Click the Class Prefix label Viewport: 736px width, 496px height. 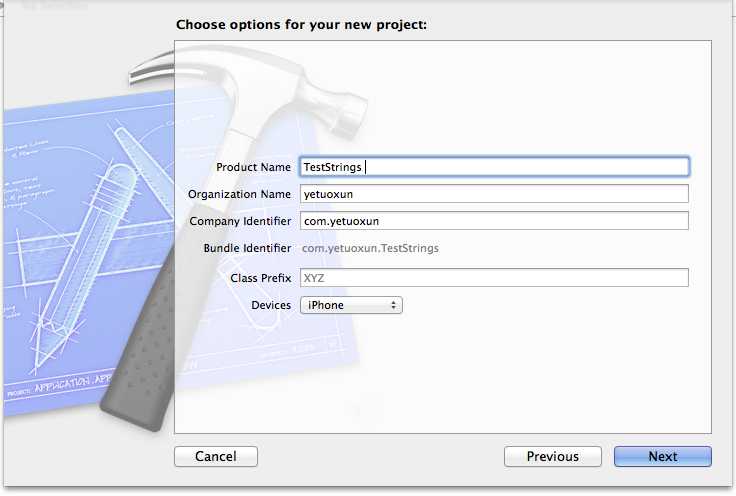(x=261, y=278)
